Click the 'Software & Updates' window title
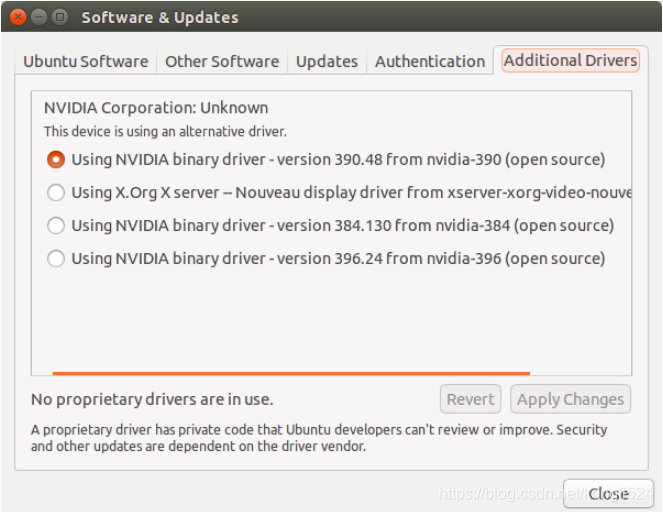Viewport: 663px width, 512px height. pyautogui.click(x=160, y=18)
